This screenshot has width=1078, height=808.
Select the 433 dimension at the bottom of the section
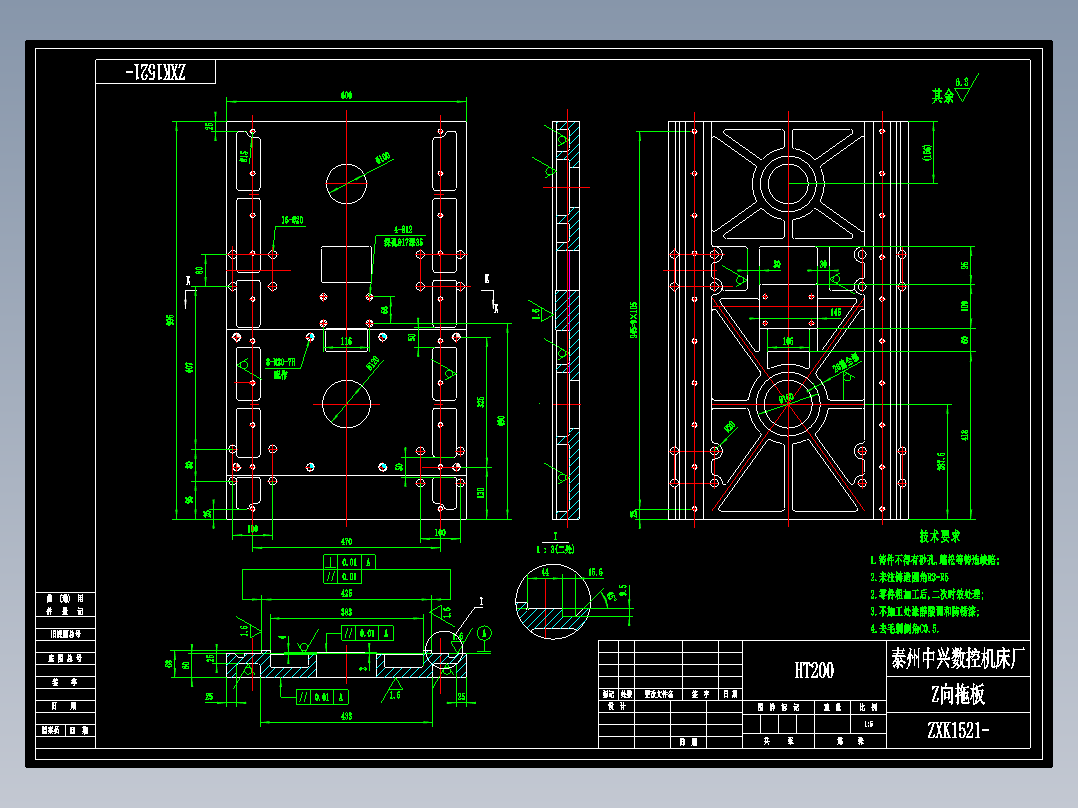coord(346,716)
